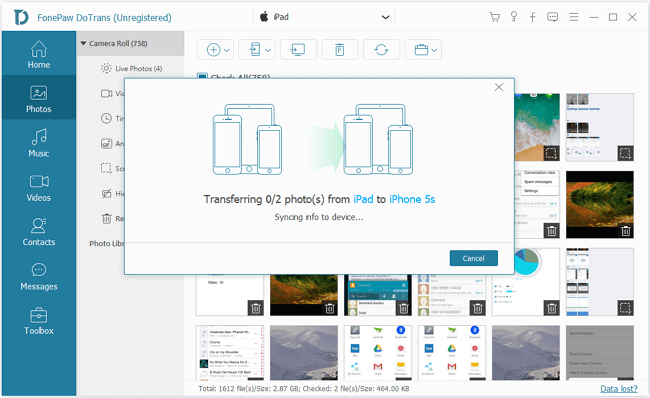Open the Music section
Viewport: 650px width, 398px height.
coord(39,142)
